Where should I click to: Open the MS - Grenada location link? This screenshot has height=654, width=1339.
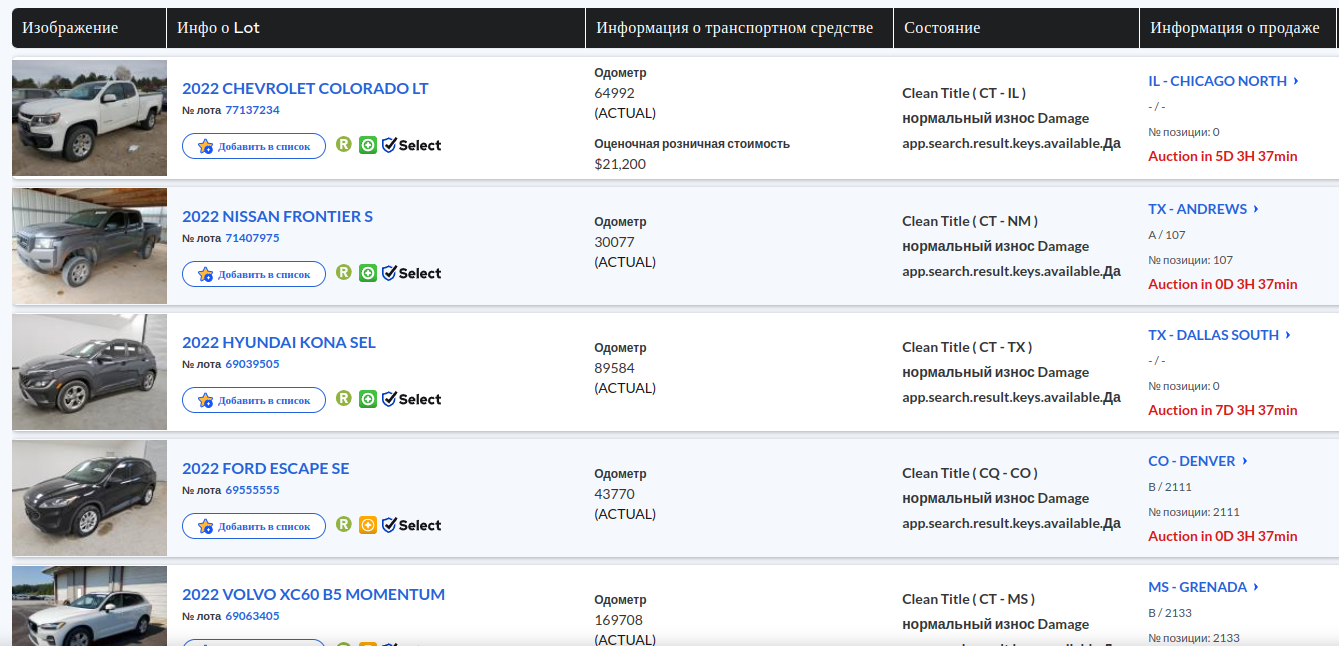tap(1203, 587)
